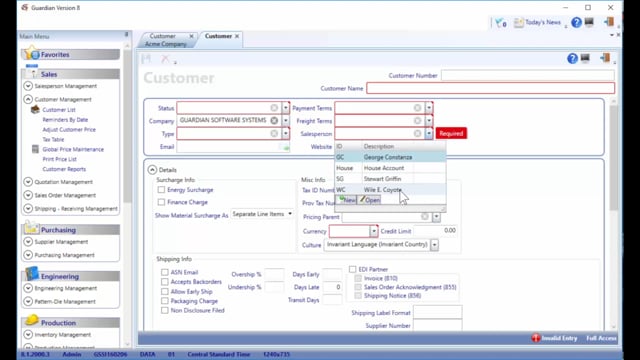Select Wile E. Coyote salesperson

(390, 190)
